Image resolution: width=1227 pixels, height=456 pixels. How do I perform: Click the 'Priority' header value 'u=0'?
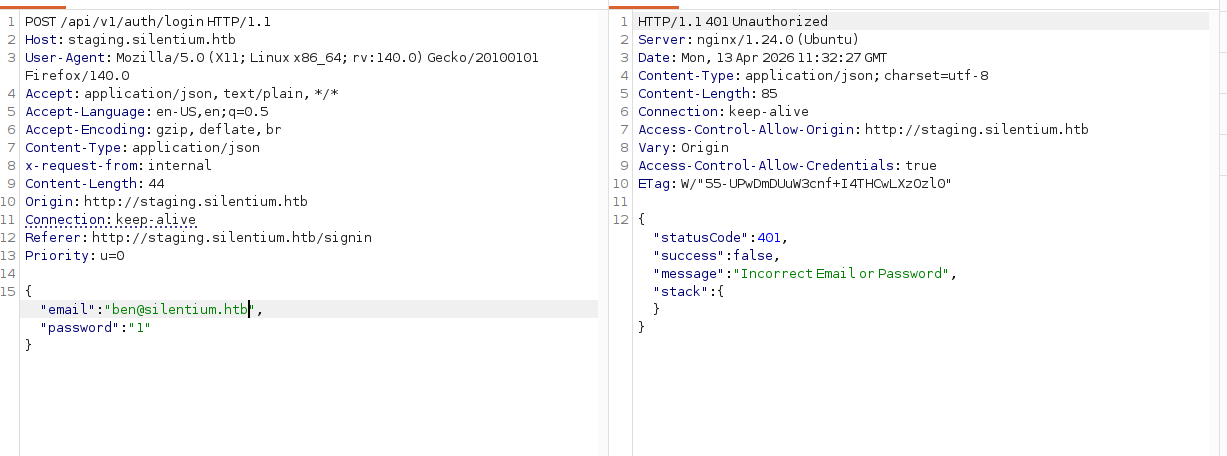coord(111,255)
